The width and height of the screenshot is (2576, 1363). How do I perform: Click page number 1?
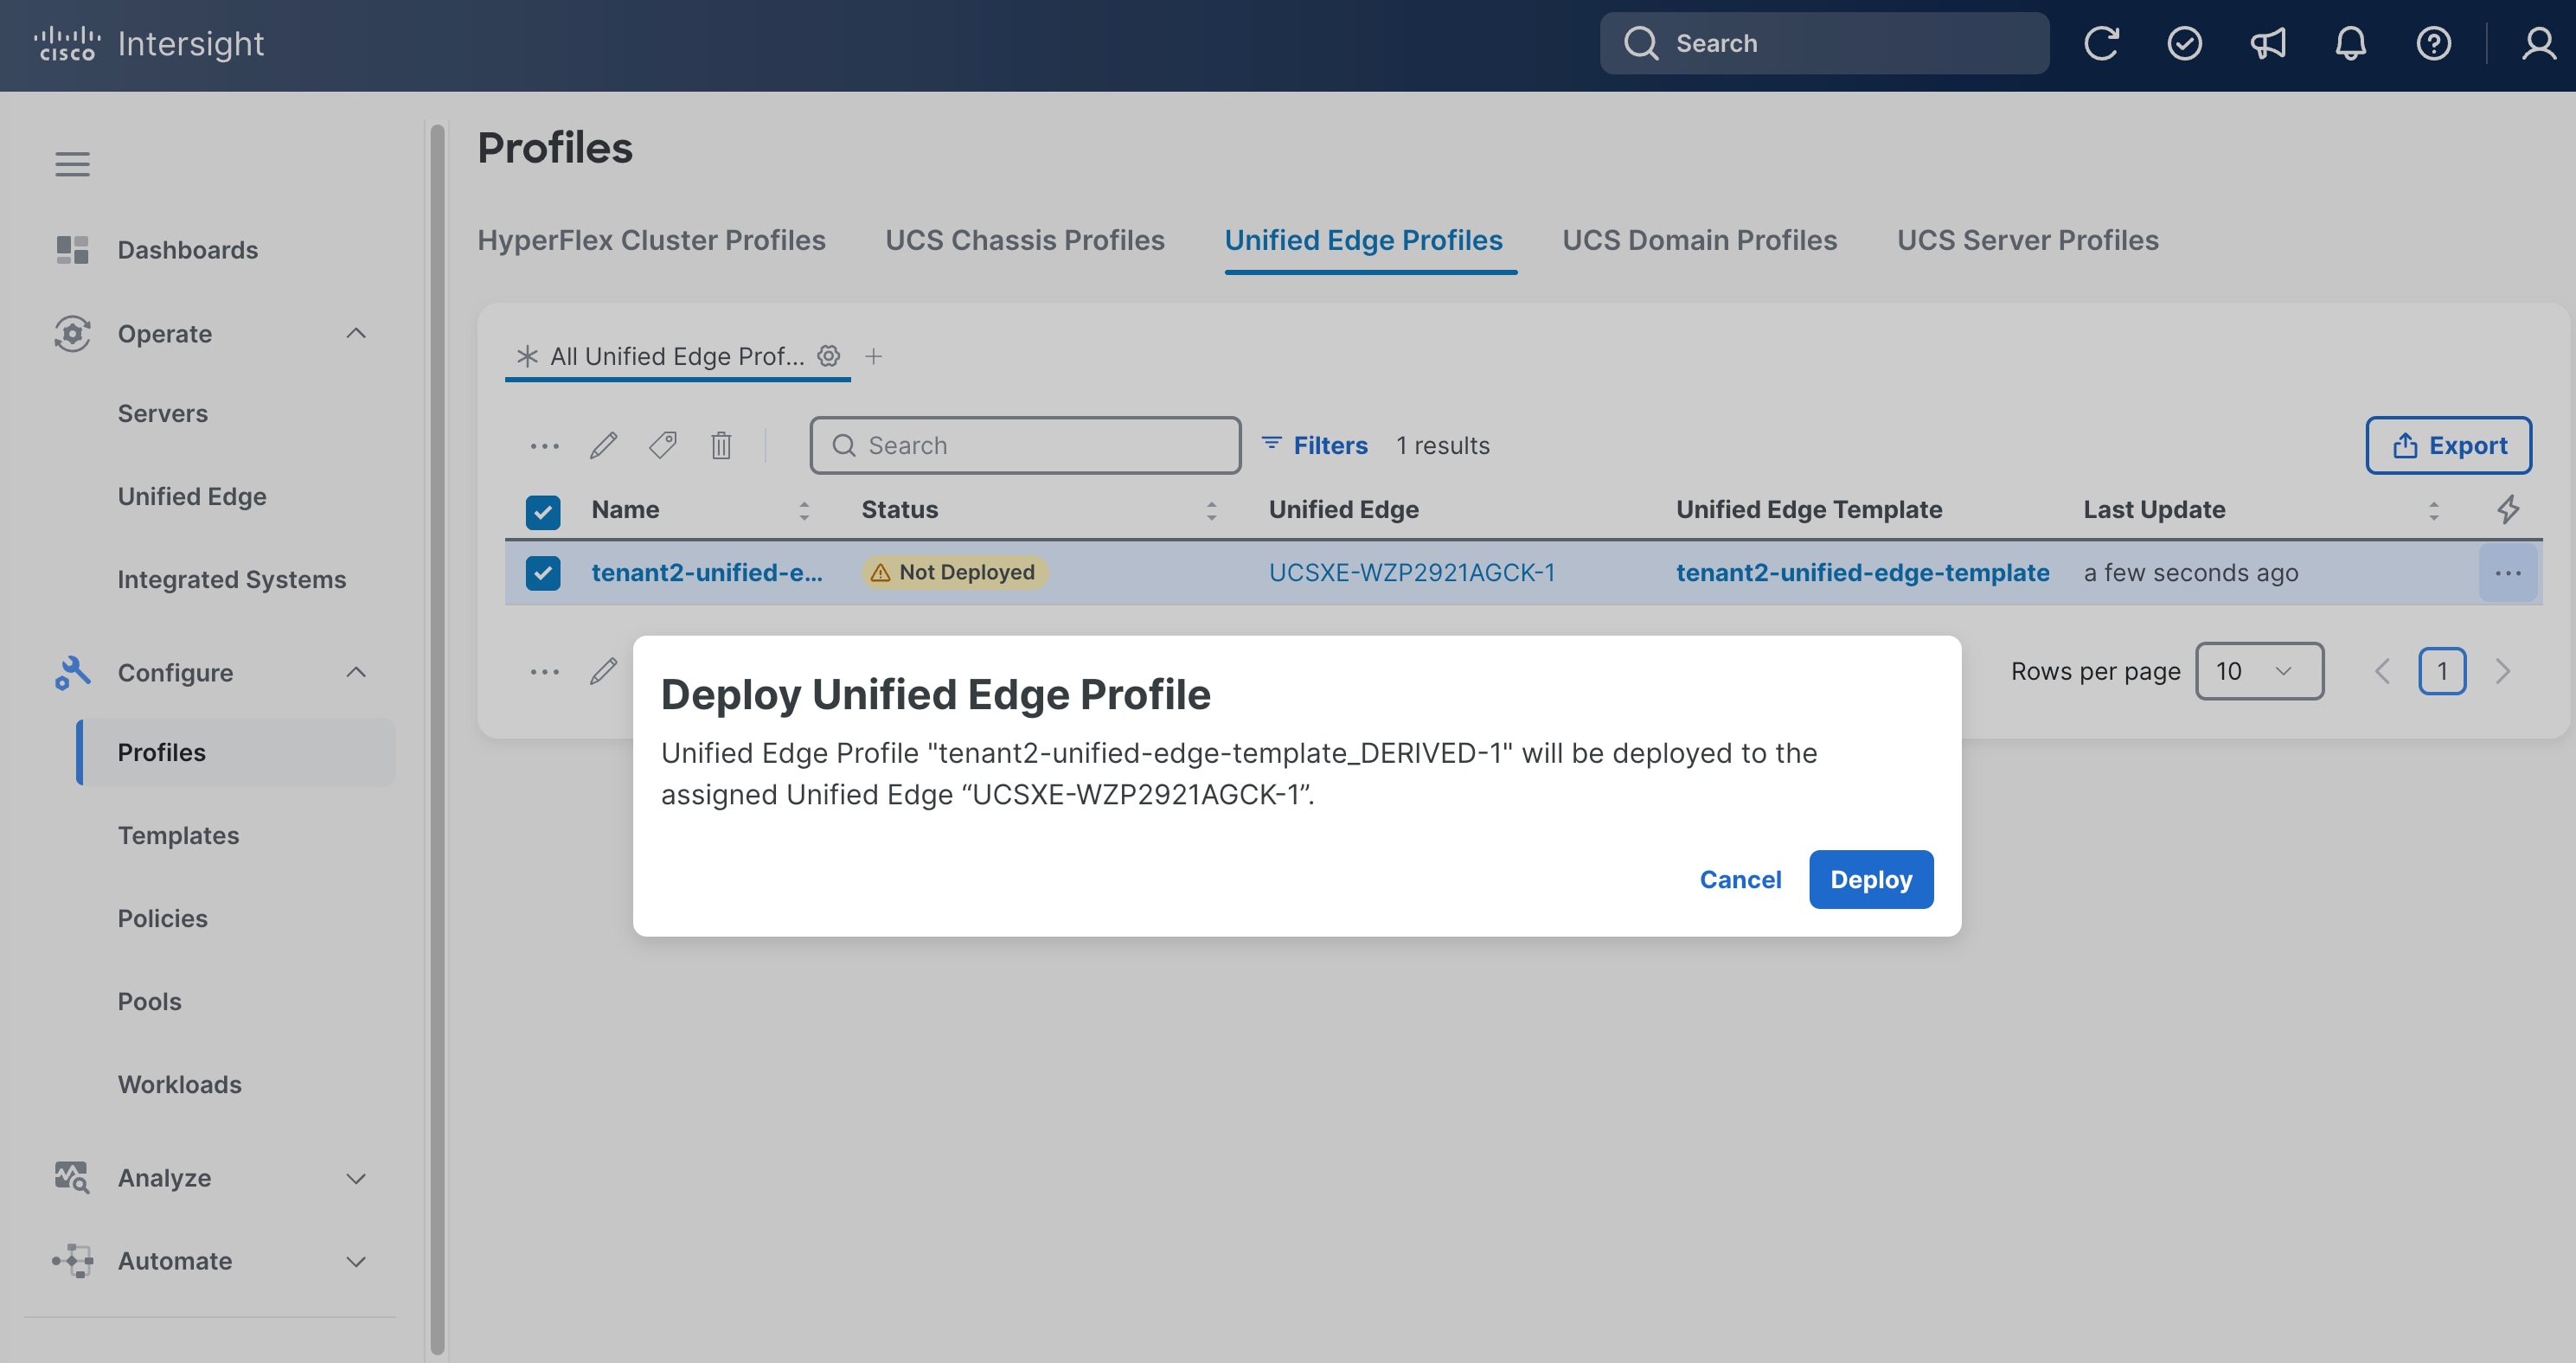click(2442, 671)
